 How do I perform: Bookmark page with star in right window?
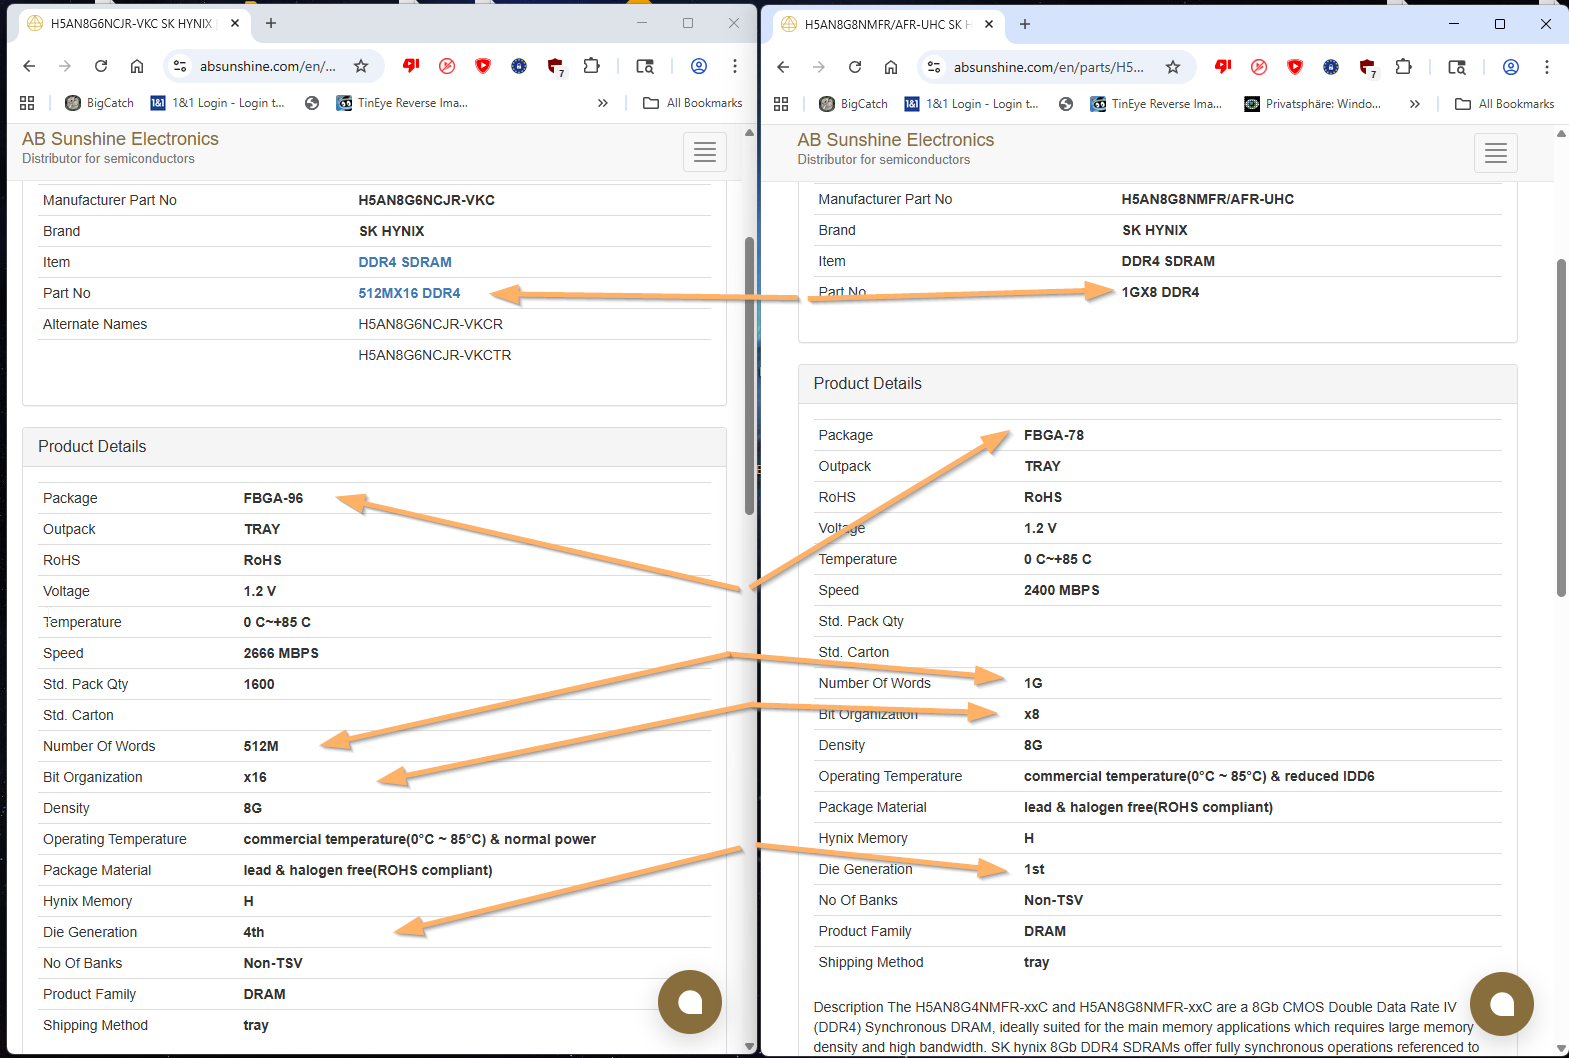[1173, 67]
